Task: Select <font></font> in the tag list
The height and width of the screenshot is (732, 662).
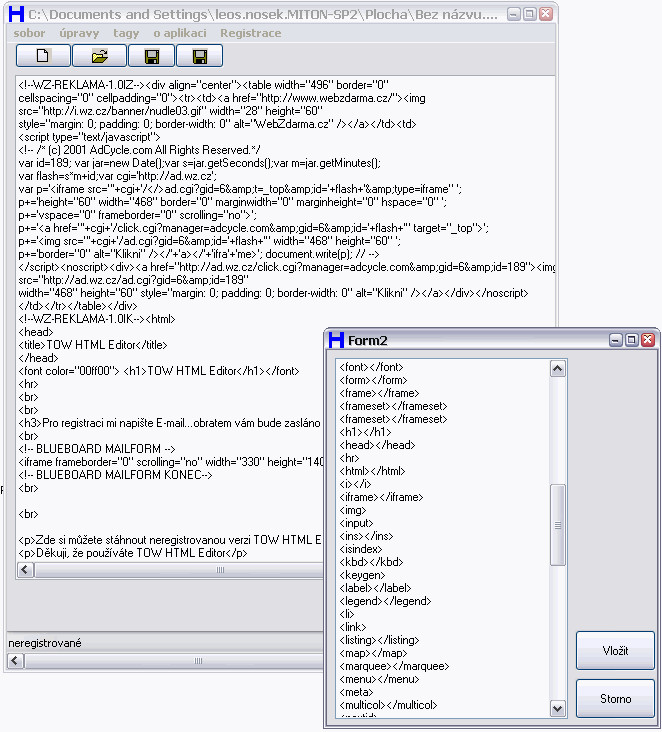Action: [x=371, y=367]
